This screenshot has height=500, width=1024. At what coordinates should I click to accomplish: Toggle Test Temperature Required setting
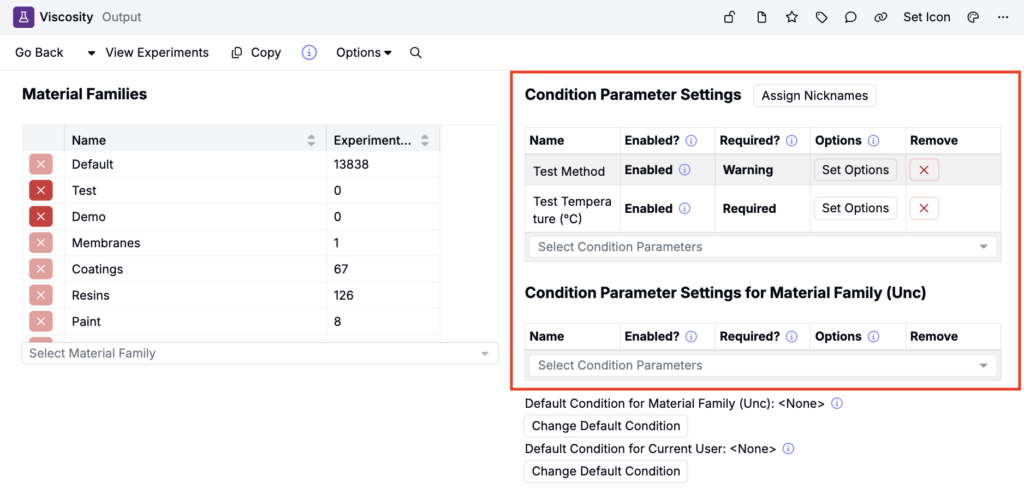pyautogui.click(x=749, y=209)
